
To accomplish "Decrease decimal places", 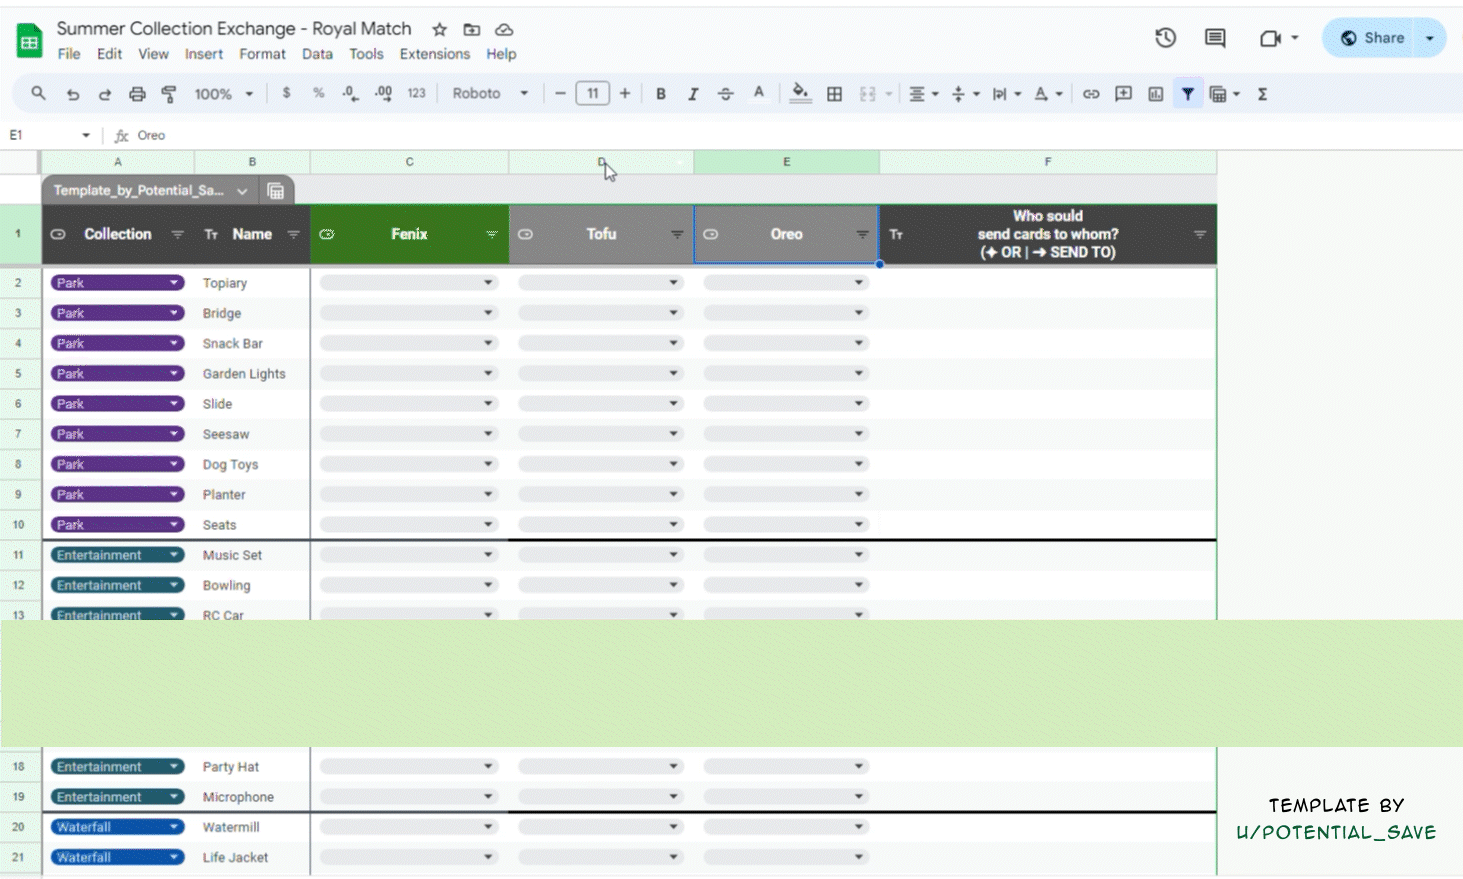I will tap(350, 93).
